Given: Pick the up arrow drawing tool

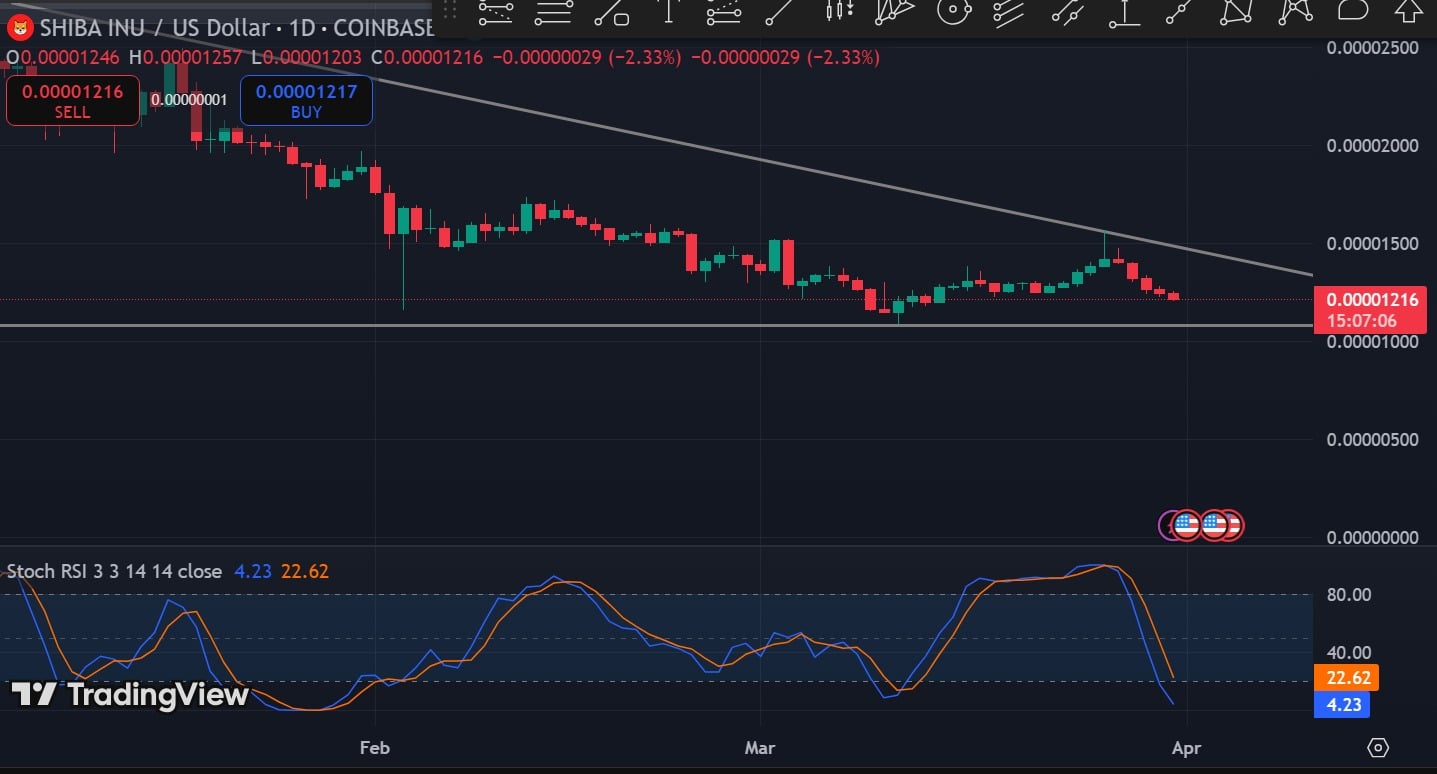Looking at the screenshot, I should pos(1410,11).
